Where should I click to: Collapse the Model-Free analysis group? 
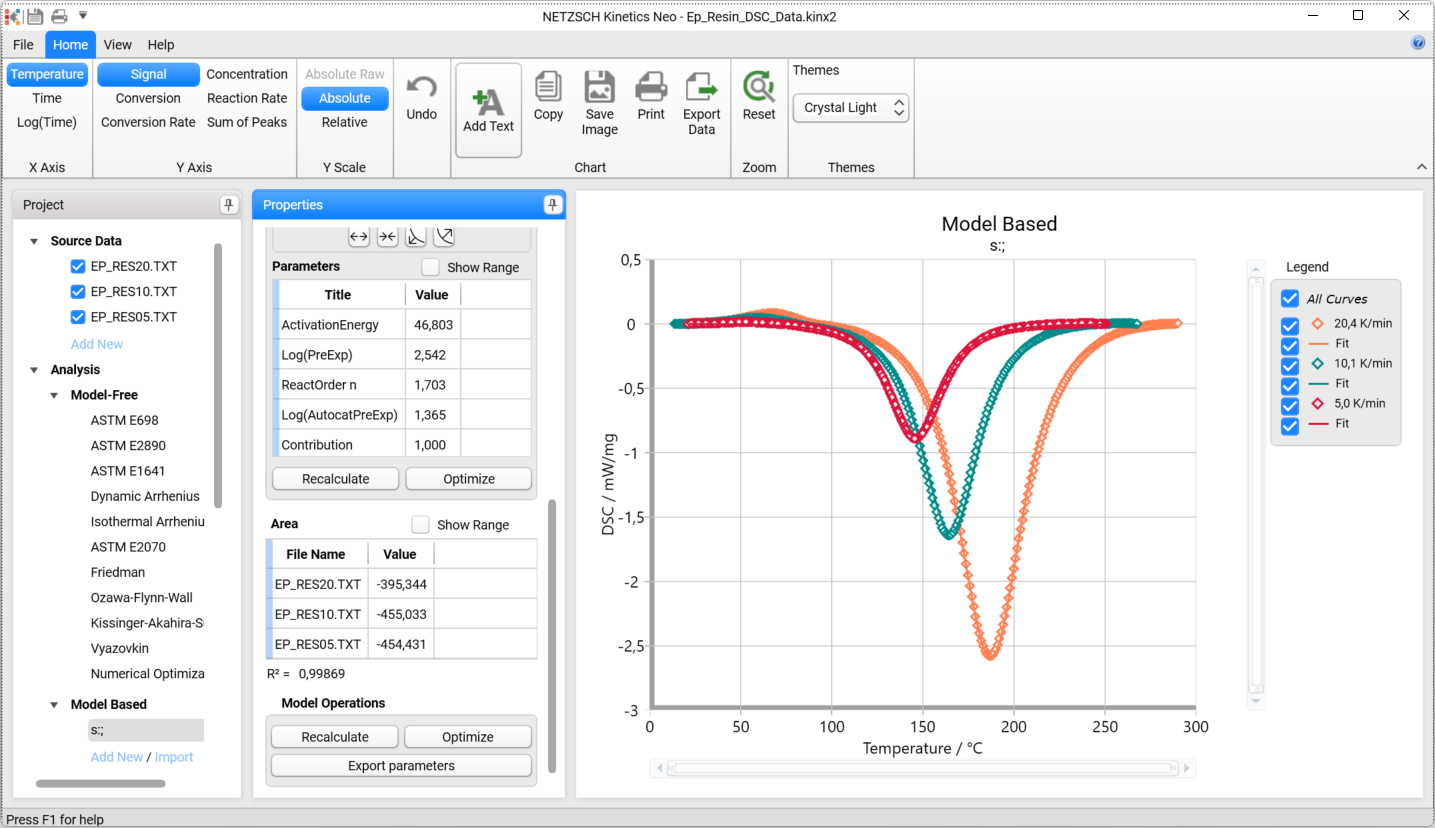pos(54,395)
